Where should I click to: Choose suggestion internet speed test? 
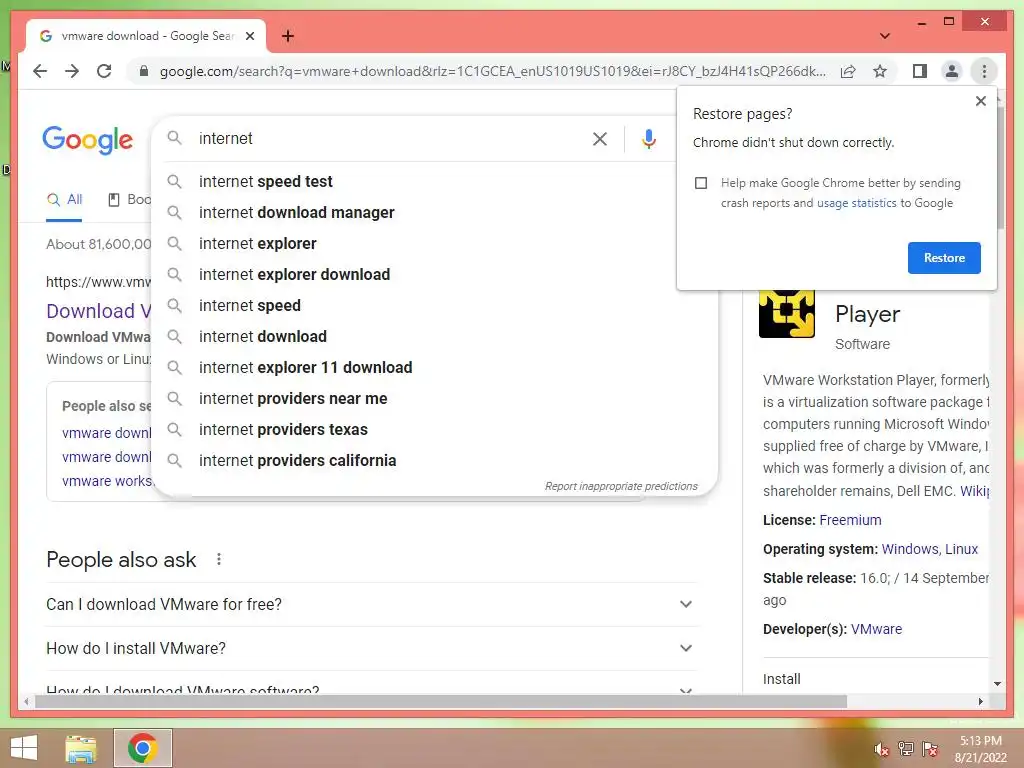click(434, 182)
